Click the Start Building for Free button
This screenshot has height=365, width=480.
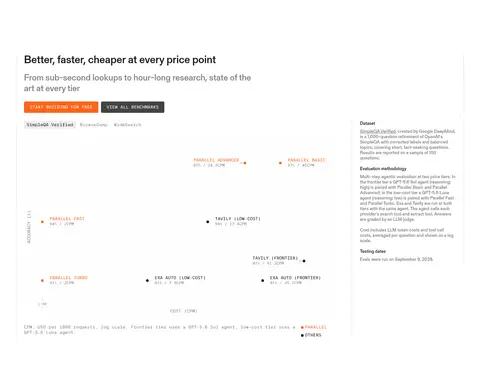click(x=61, y=107)
